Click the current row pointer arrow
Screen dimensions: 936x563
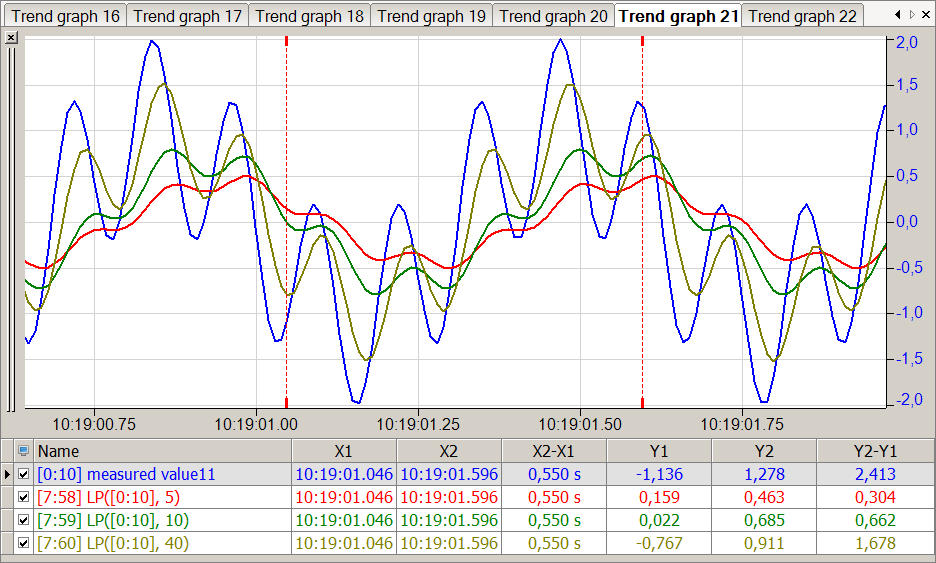coord(8,474)
